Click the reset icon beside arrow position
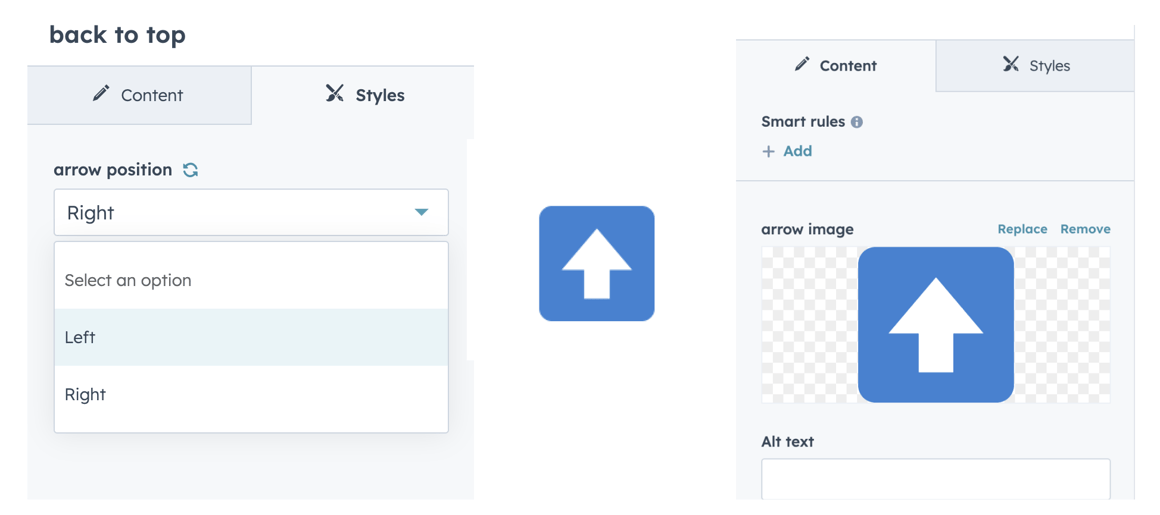Image resolution: width=1160 pixels, height=515 pixels. pyautogui.click(x=190, y=170)
